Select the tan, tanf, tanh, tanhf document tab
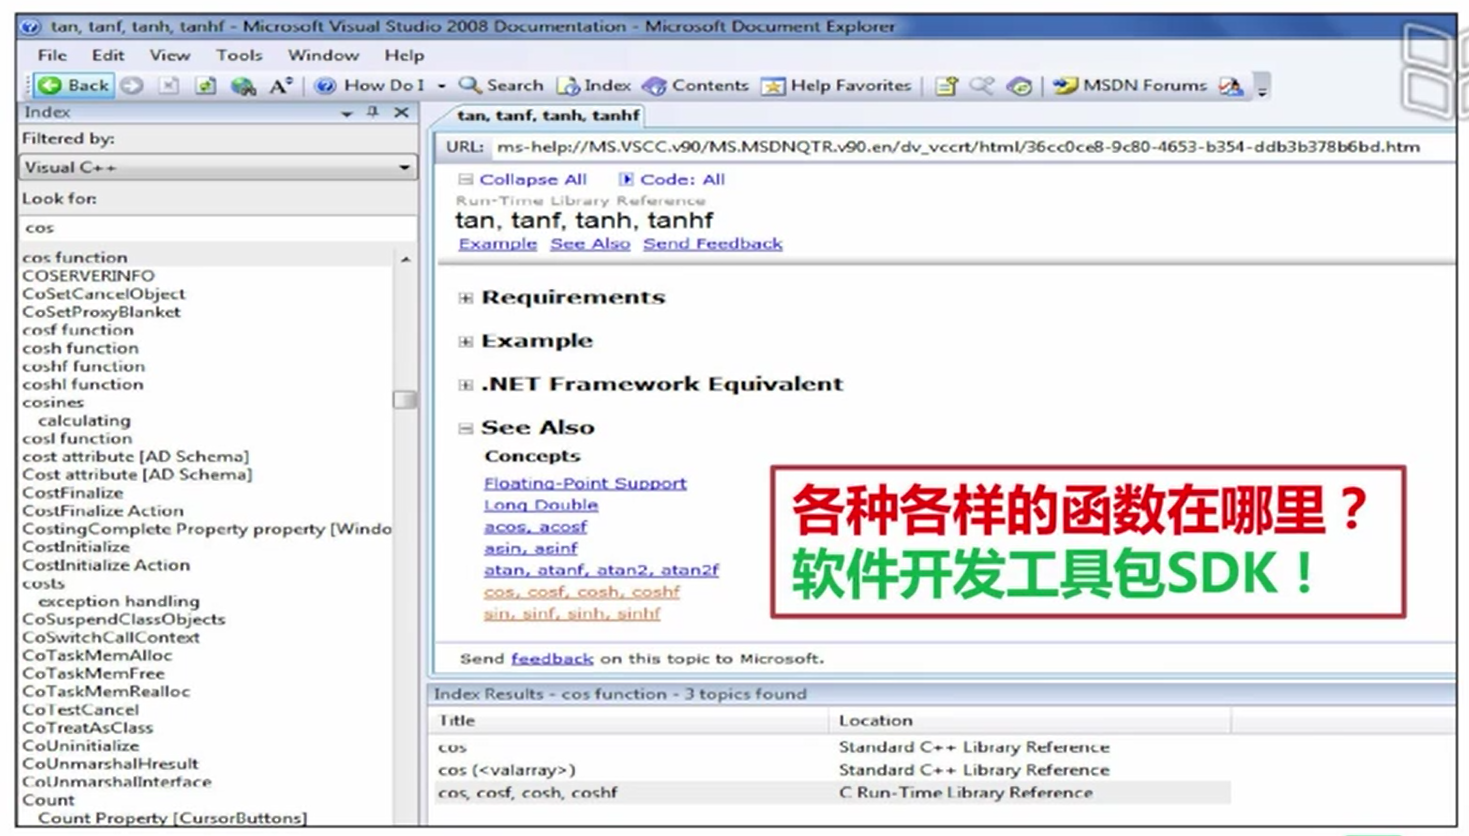The width and height of the screenshot is (1469, 836). point(548,115)
